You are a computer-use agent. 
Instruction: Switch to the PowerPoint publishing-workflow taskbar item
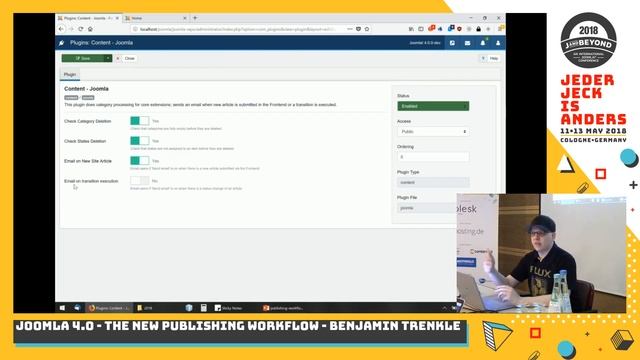pos(283,308)
